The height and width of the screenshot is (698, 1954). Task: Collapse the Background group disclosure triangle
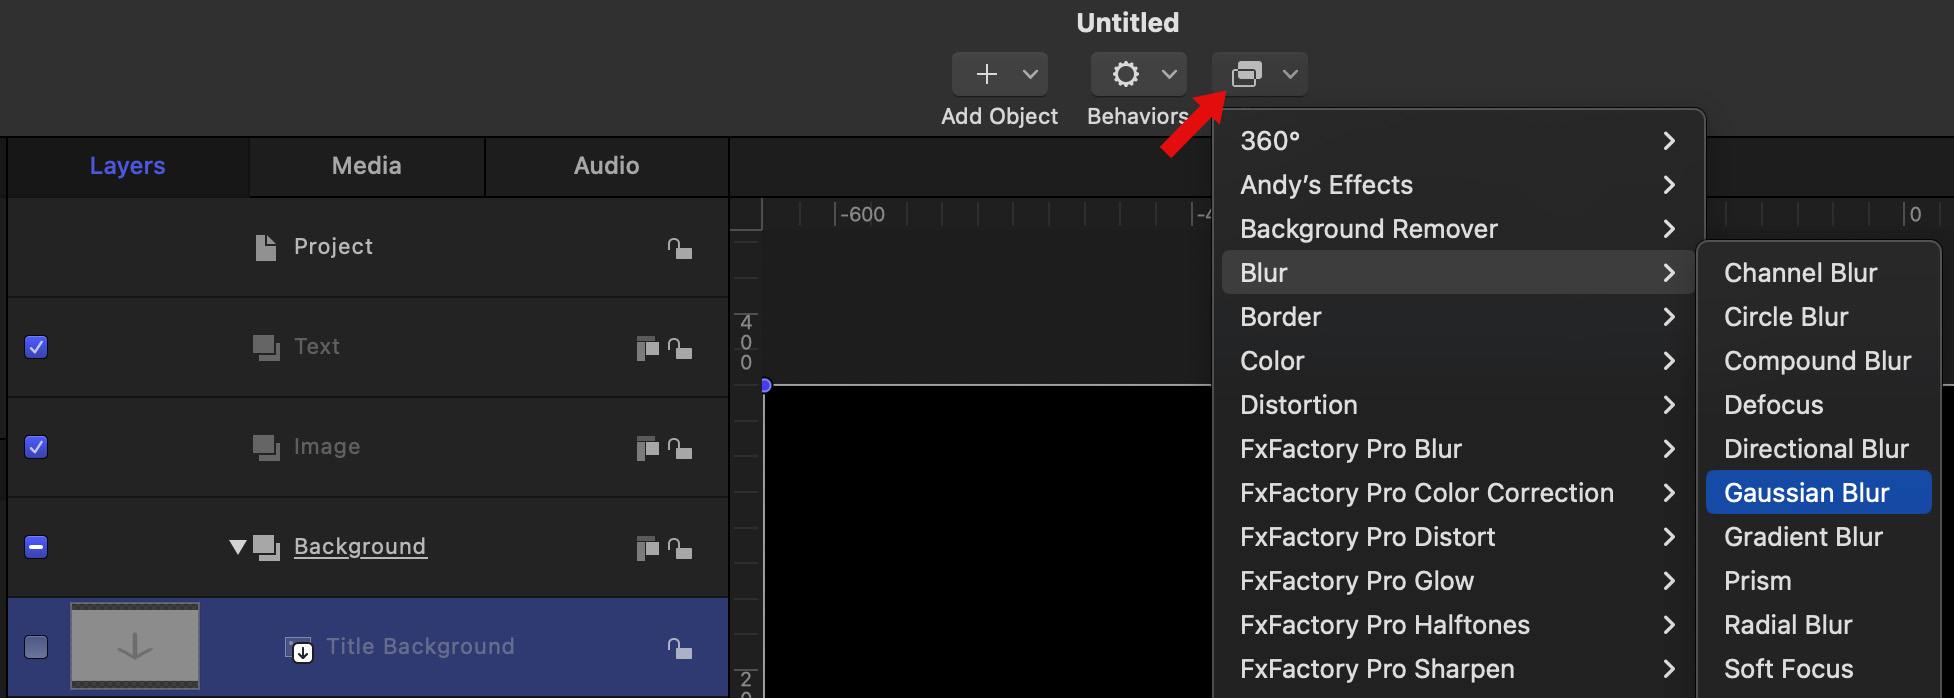coord(237,547)
